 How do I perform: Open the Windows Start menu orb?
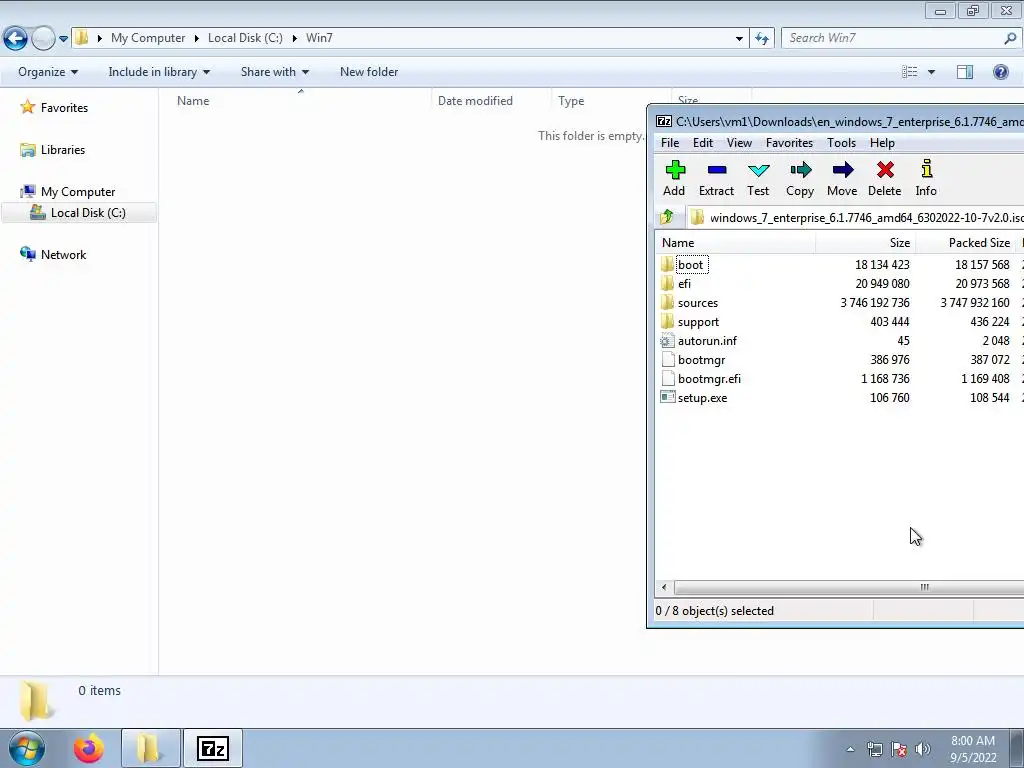click(x=27, y=748)
